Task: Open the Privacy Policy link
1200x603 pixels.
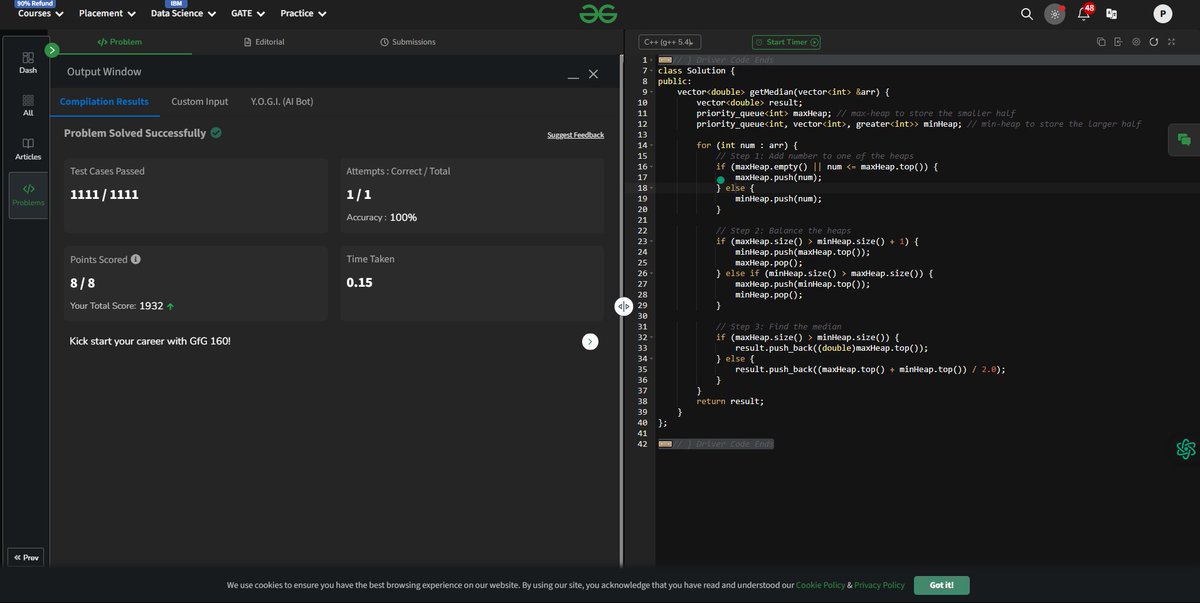Action: [x=879, y=585]
